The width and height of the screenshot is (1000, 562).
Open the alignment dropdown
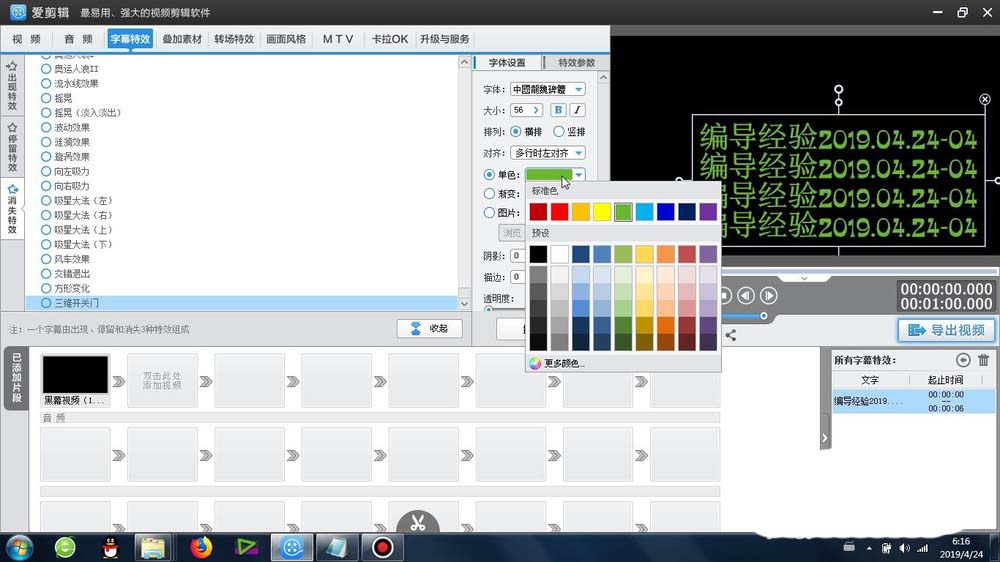coord(578,153)
